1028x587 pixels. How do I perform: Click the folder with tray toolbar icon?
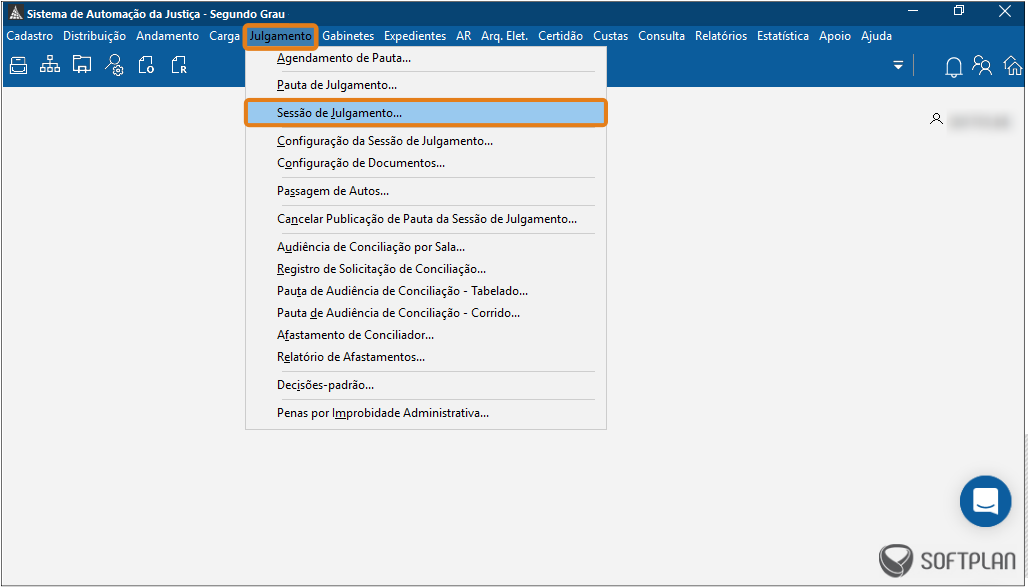pos(82,65)
